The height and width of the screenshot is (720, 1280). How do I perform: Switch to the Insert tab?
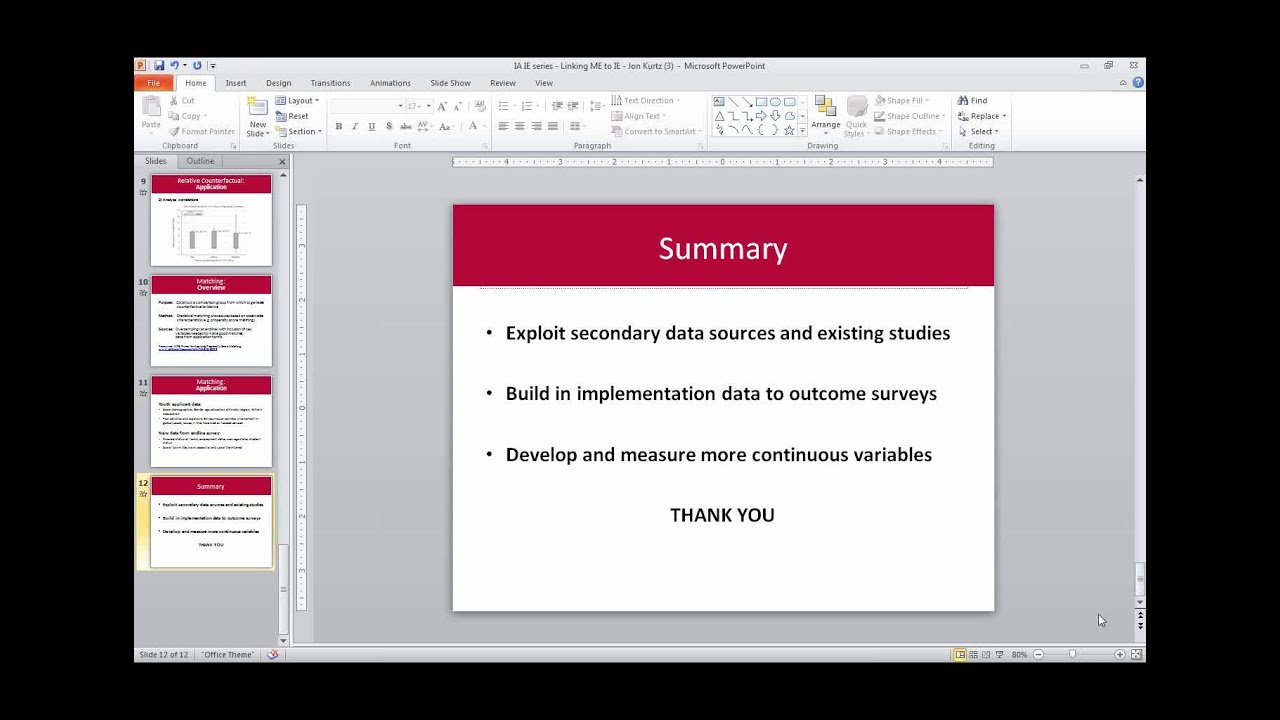click(236, 83)
